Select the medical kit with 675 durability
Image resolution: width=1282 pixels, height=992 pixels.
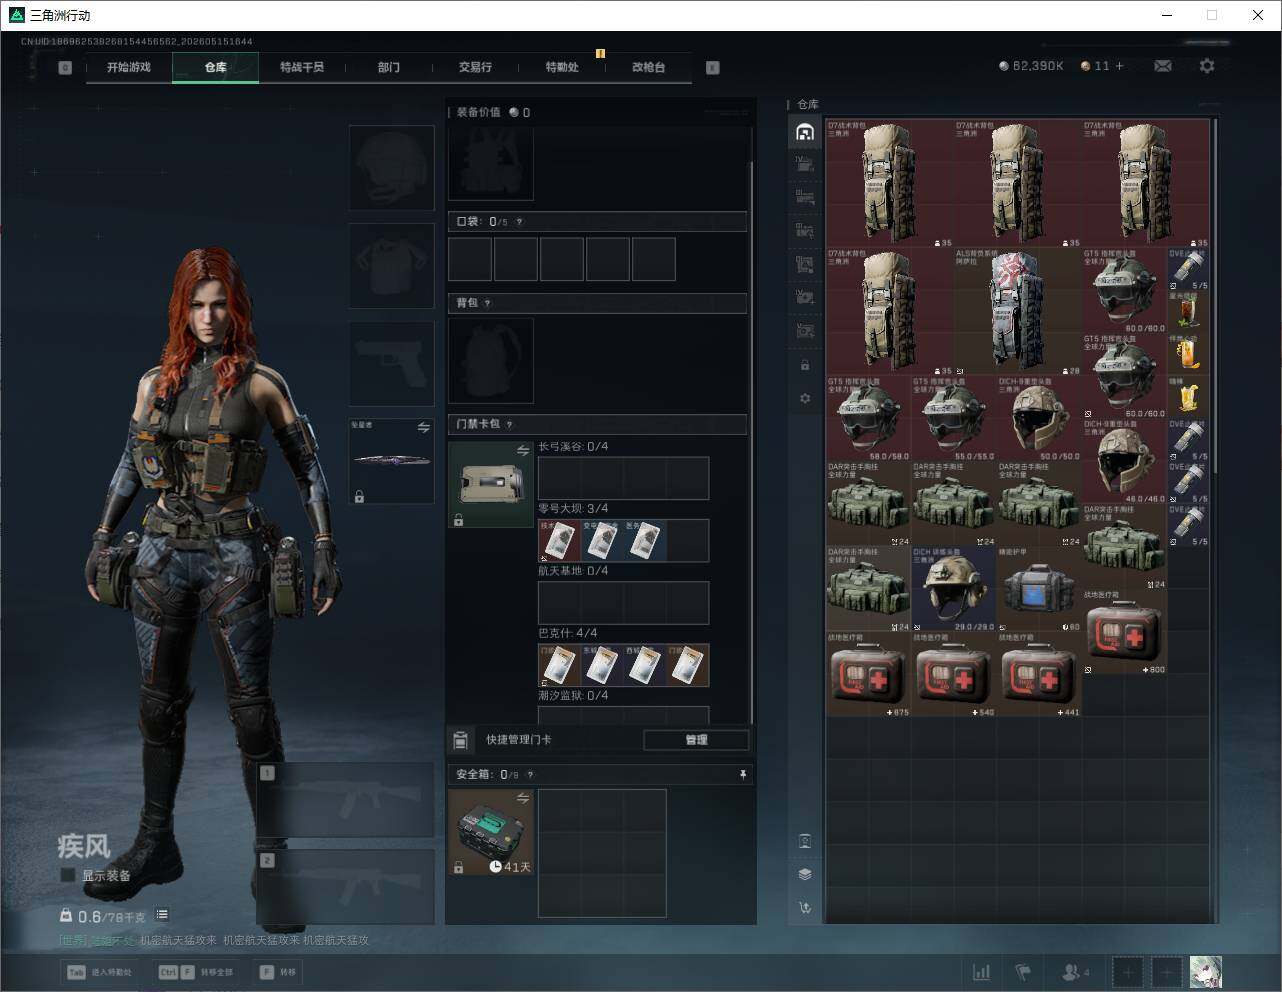coord(868,674)
